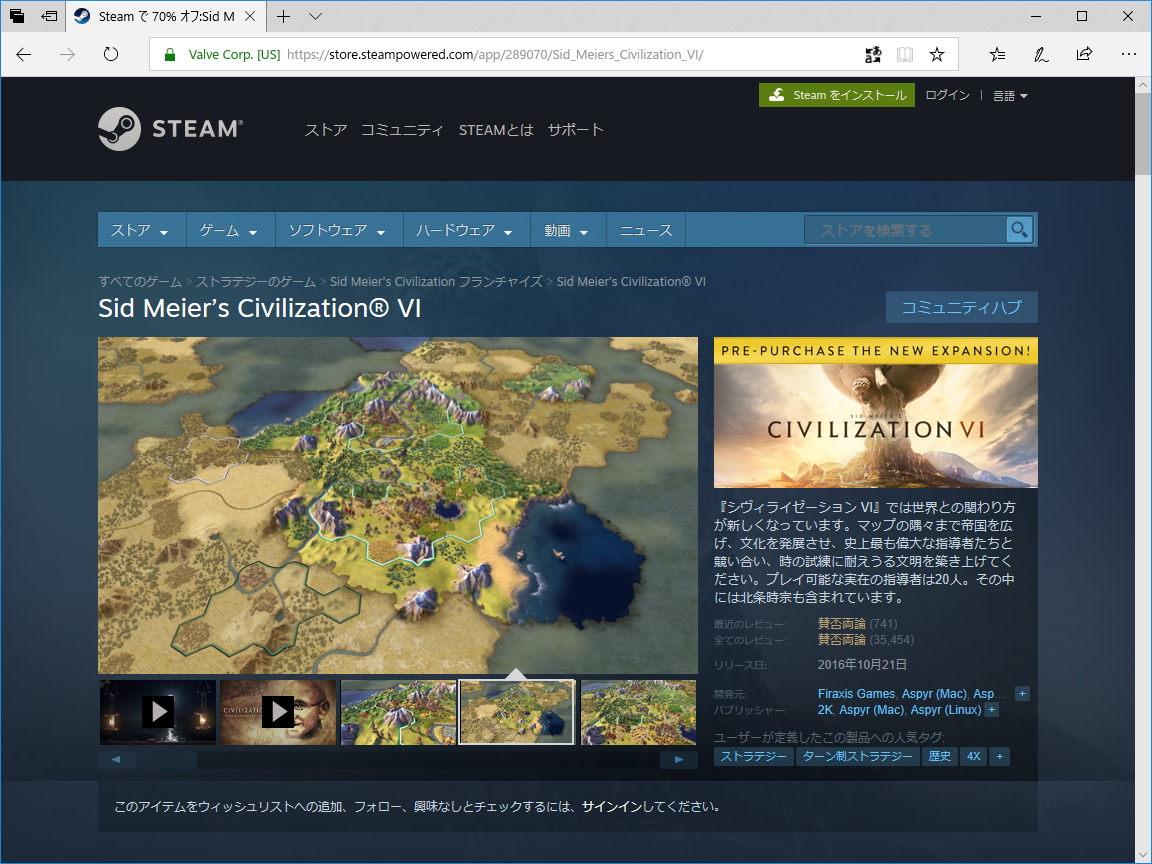Click the store search magnifier icon
The width and height of the screenshot is (1152, 864).
click(1019, 229)
